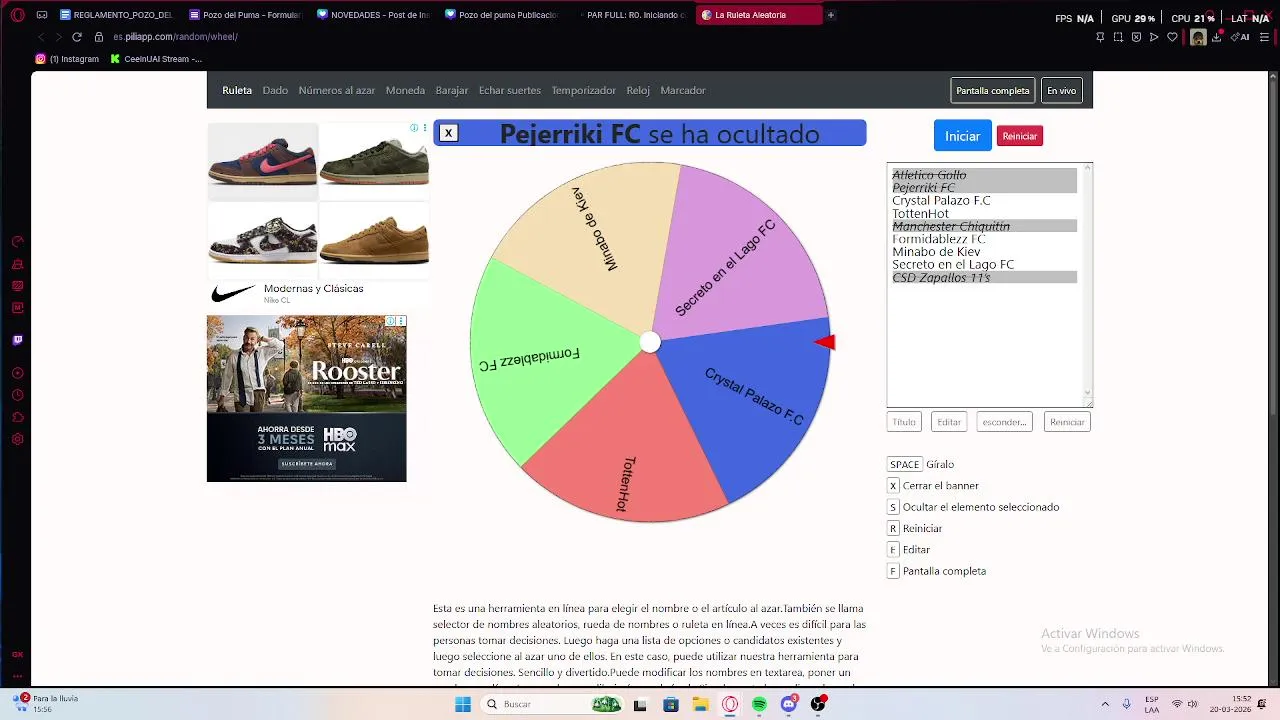The image size is (1280, 720).
Task: Open the Para la lluvia weather widget
Action: (45, 703)
